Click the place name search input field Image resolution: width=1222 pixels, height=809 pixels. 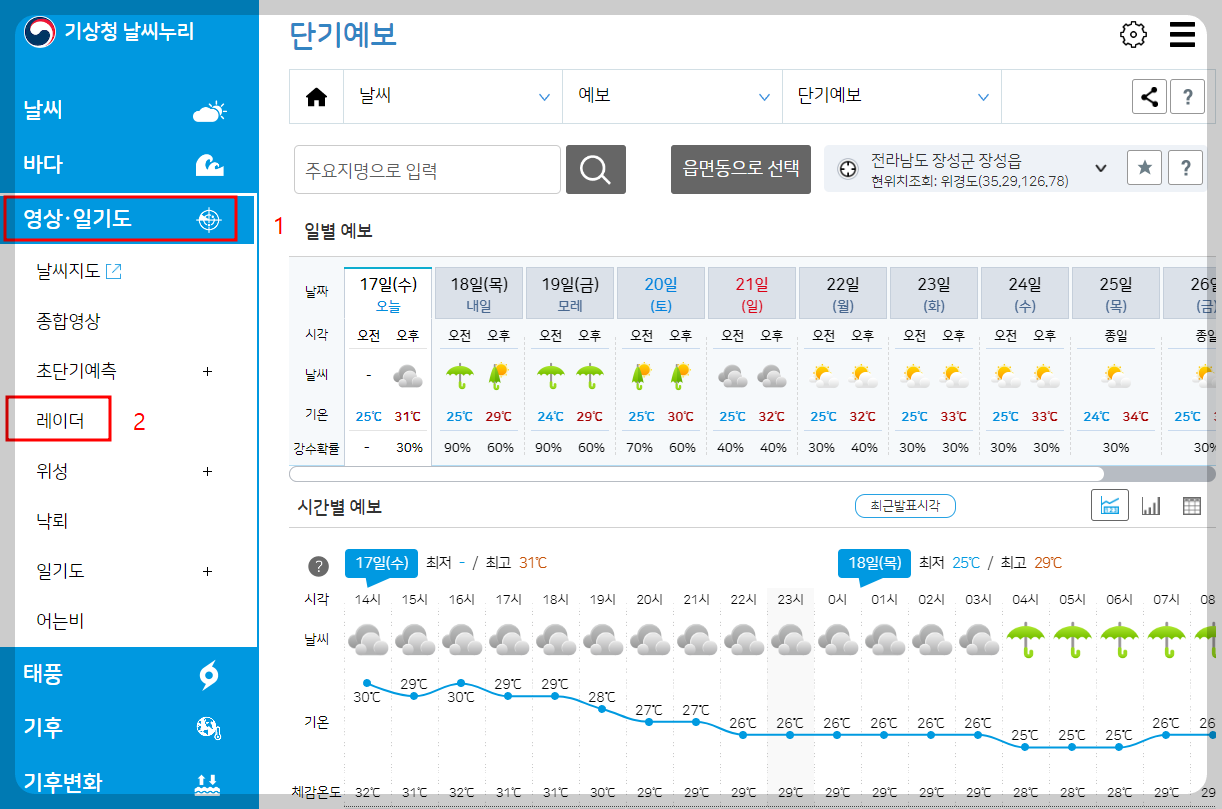pos(427,169)
